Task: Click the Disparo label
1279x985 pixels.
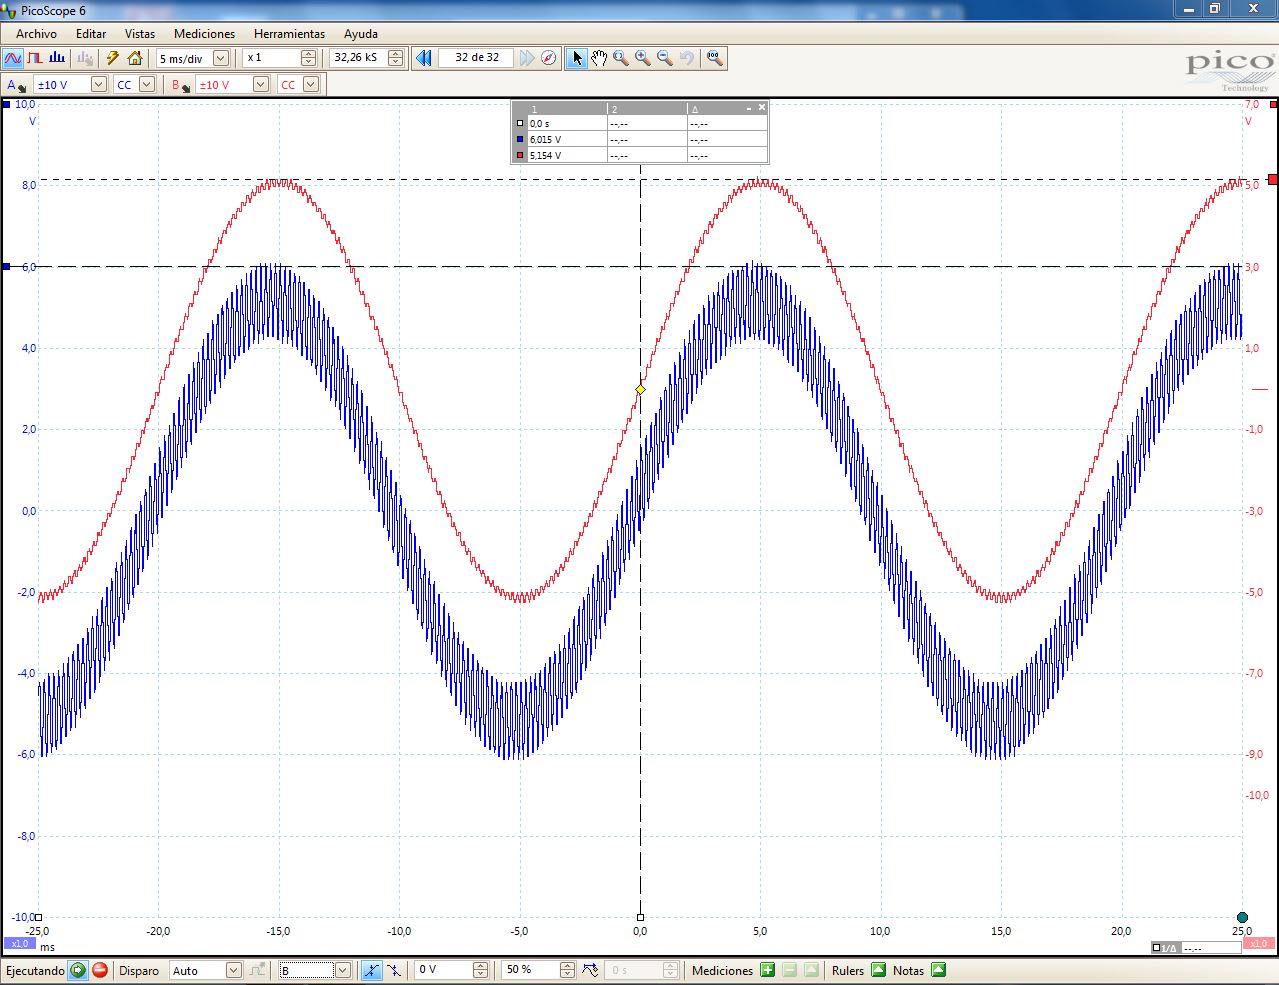Action: [x=139, y=970]
